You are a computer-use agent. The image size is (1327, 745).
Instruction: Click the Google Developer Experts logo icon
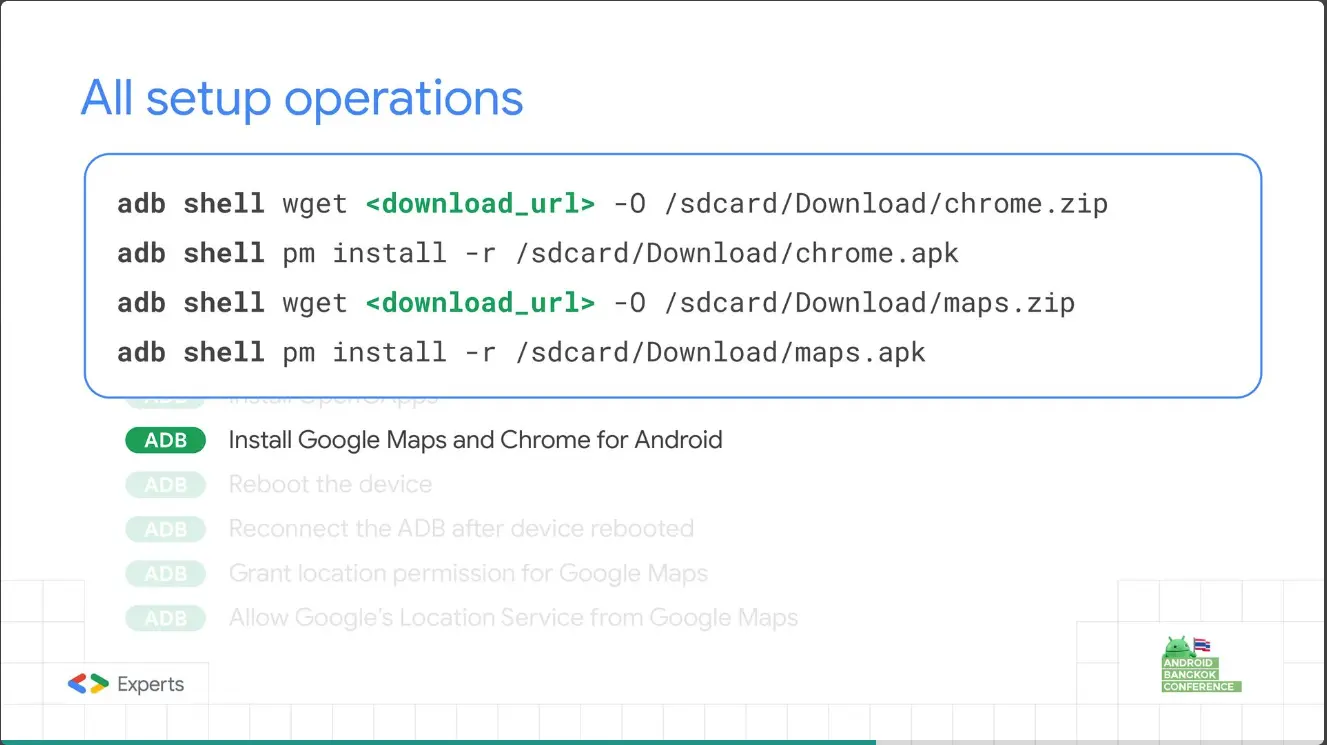88,684
